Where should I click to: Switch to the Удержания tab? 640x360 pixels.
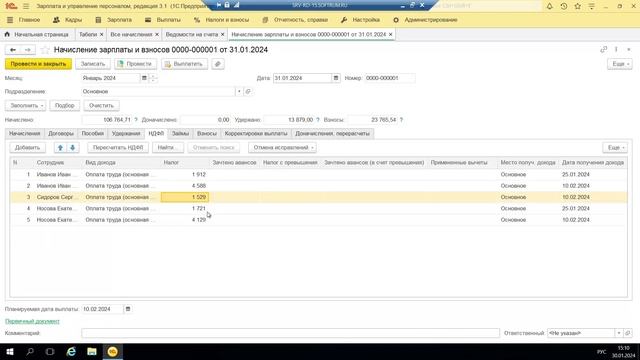click(x=126, y=133)
